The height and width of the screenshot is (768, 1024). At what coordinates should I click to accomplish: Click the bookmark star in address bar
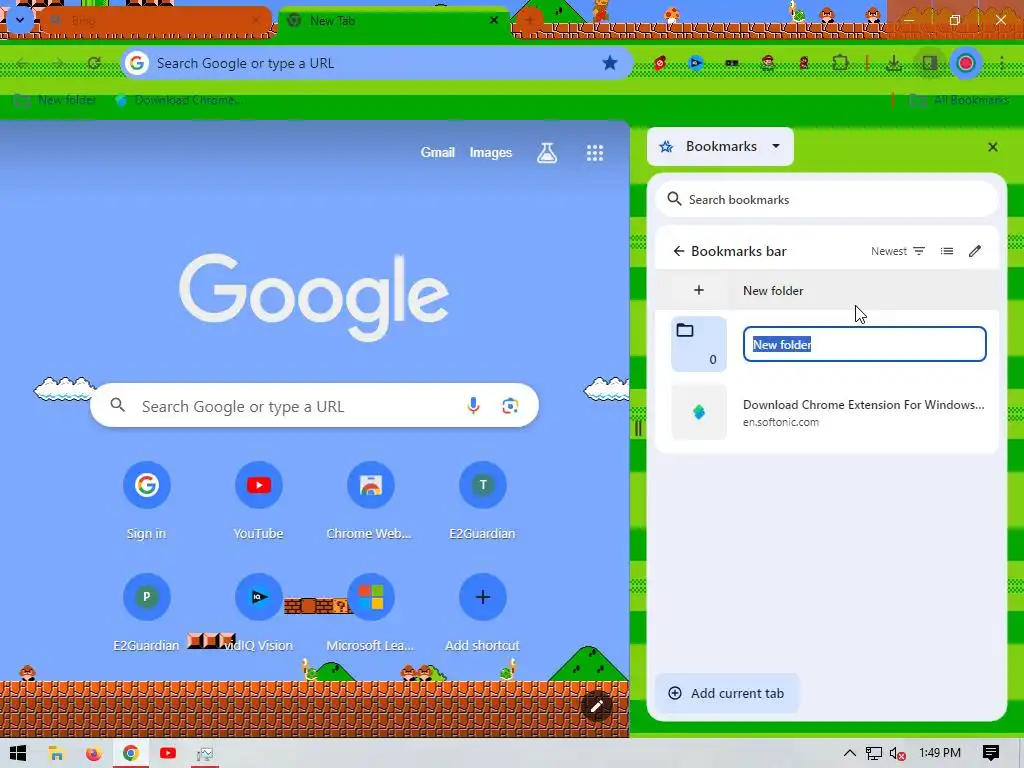(x=609, y=63)
